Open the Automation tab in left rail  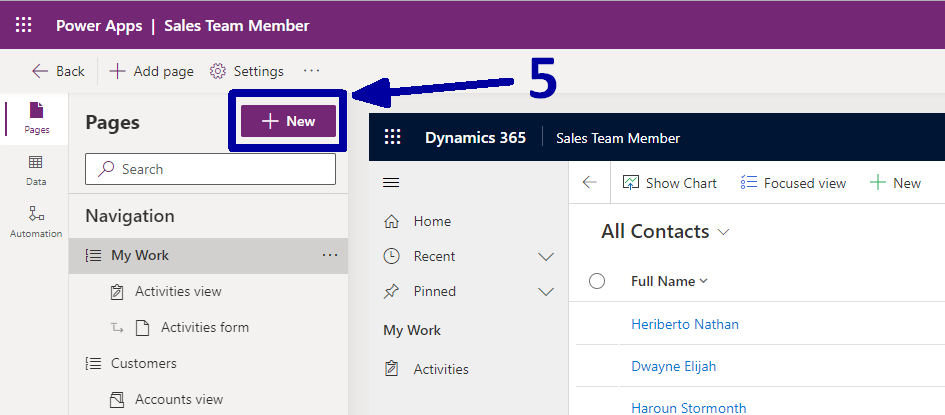click(36, 222)
